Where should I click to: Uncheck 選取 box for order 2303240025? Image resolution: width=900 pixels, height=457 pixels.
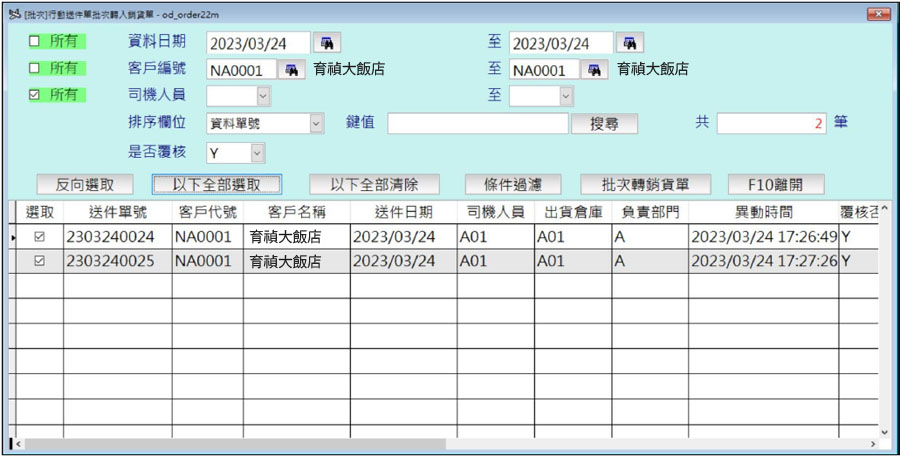pos(40,261)
